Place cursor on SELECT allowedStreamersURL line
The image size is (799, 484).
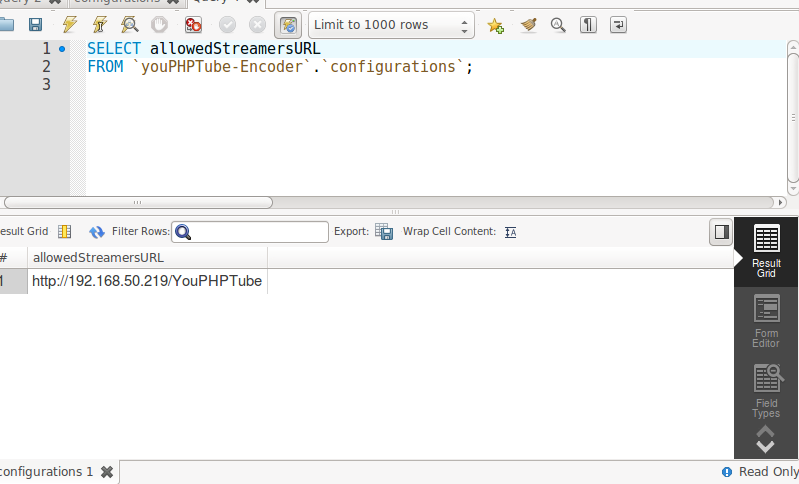pos(204,49)
